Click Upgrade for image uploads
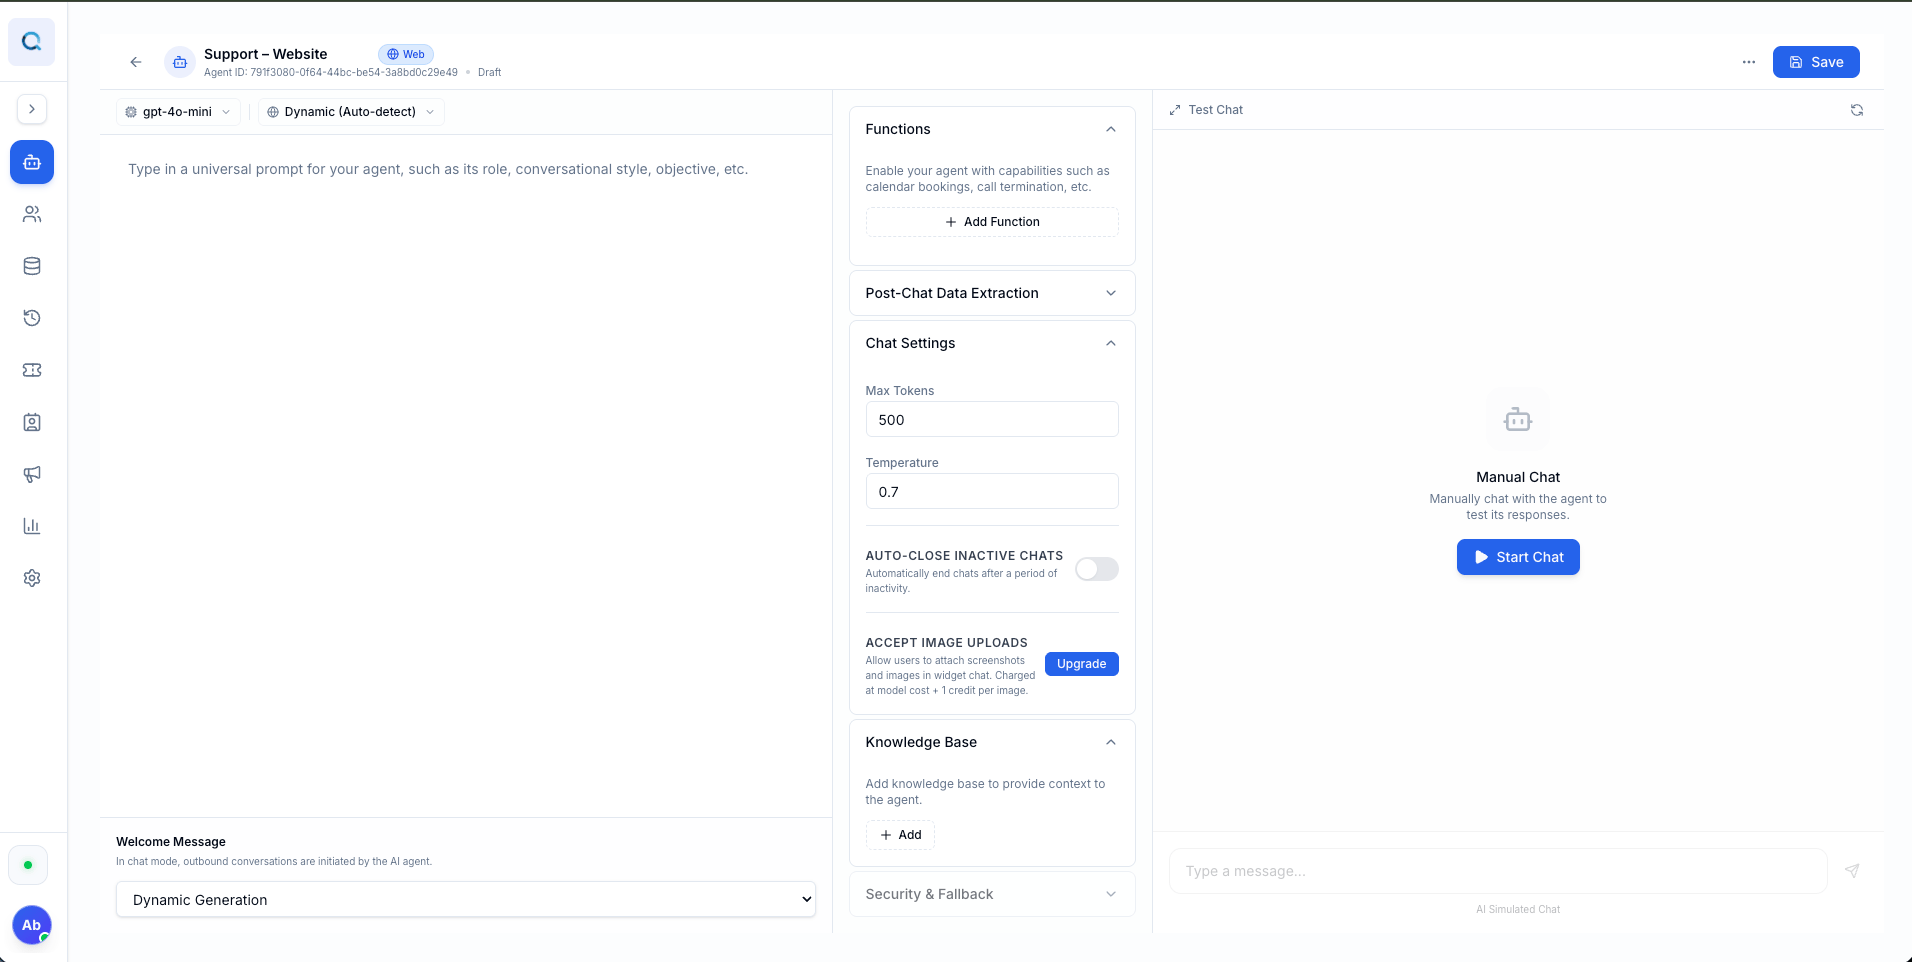This screenshot has width=1912, height=962. click(1082, 664)
